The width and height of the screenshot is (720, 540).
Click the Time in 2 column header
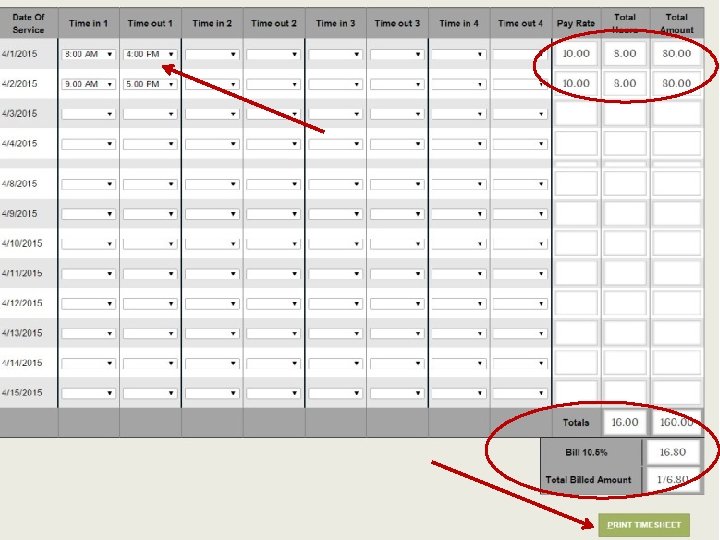click(x=212, y=23)
